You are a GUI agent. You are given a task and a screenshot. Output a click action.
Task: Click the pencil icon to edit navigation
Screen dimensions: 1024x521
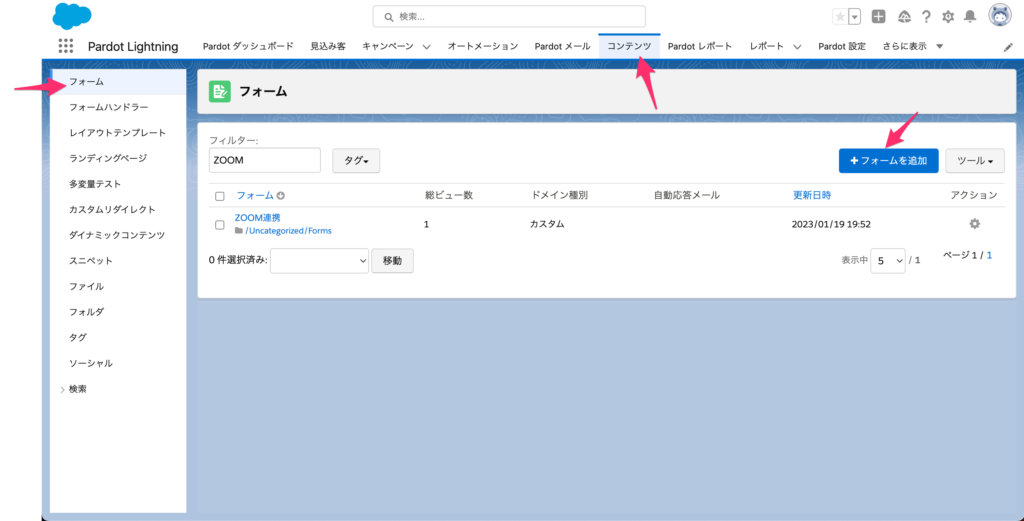pos(1008,47)
